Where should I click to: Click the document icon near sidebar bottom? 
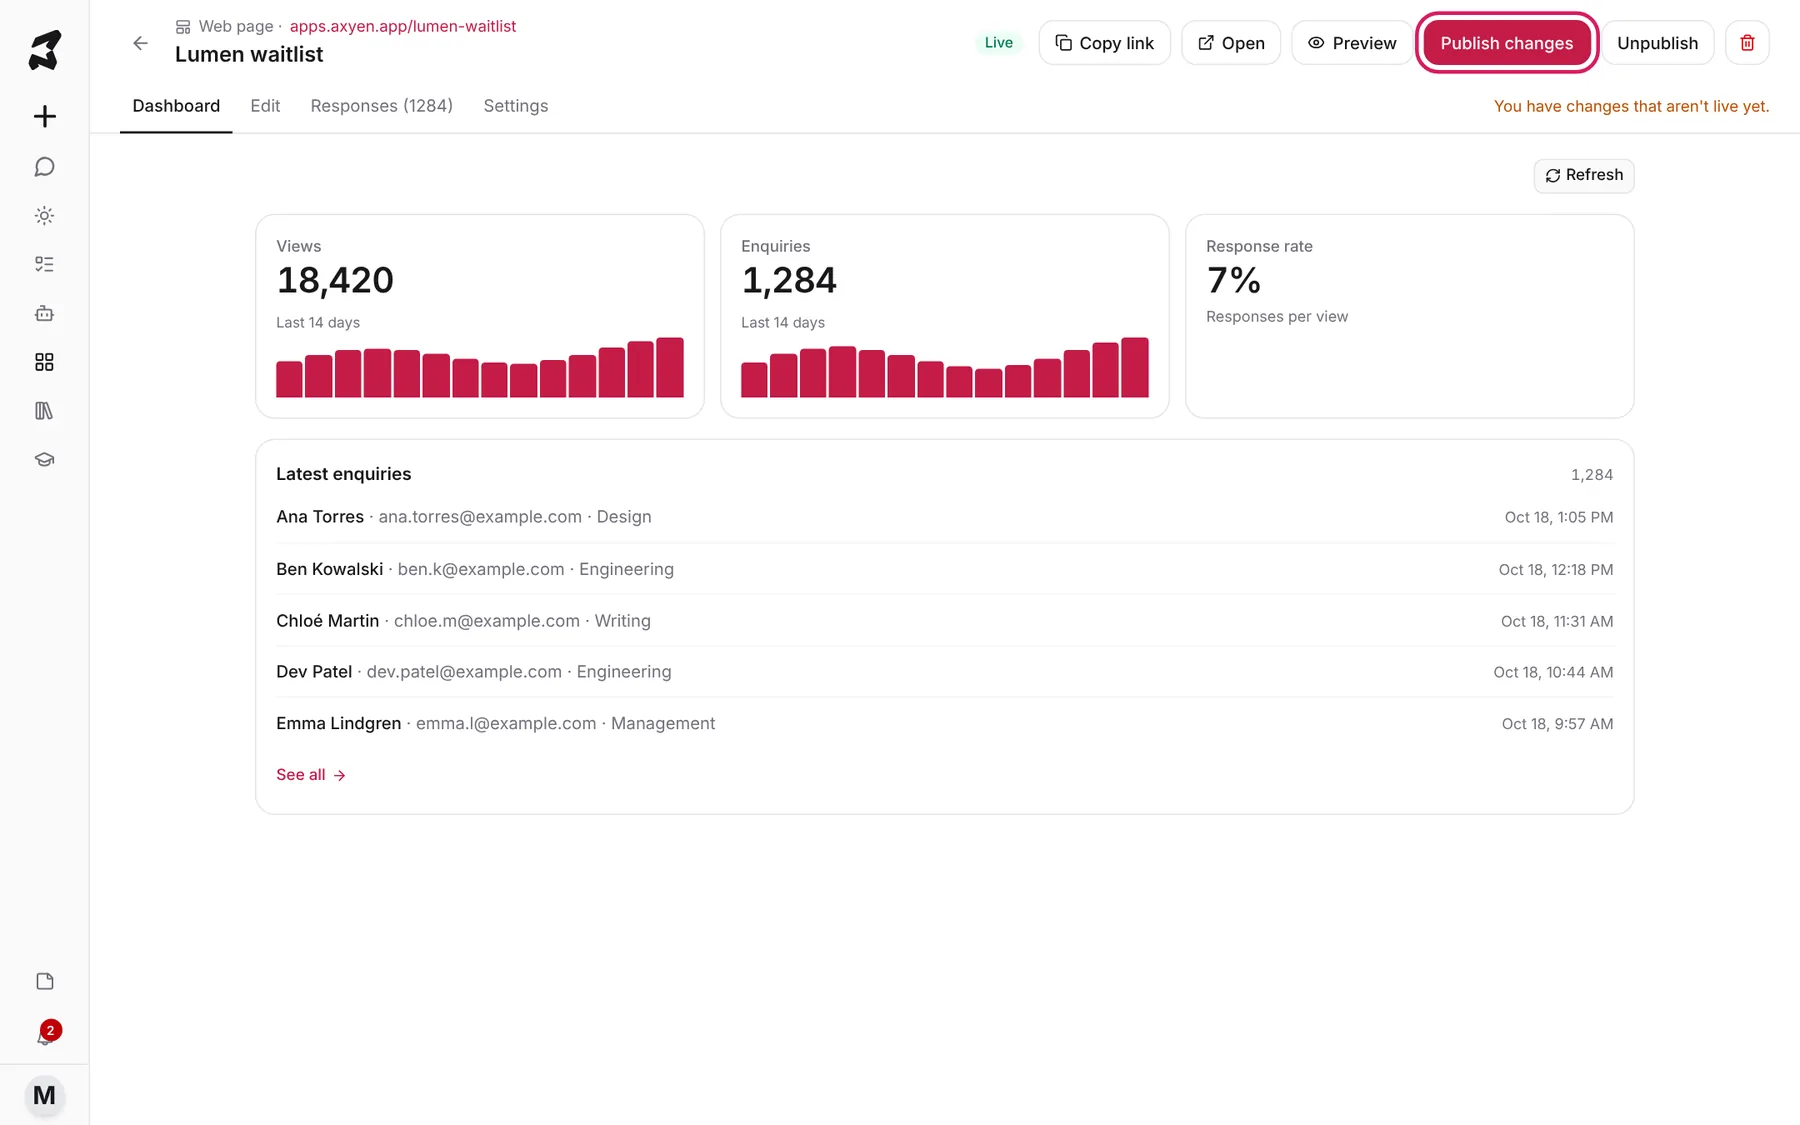[x=44, y=981]
